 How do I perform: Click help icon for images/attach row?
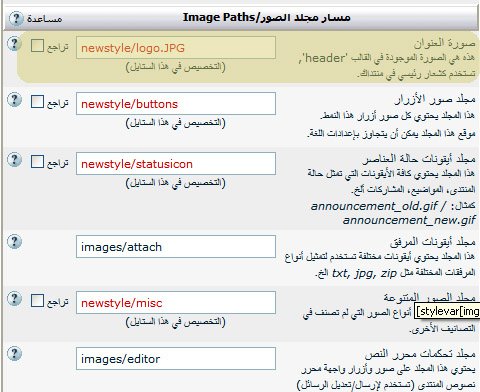coord(14,242)
